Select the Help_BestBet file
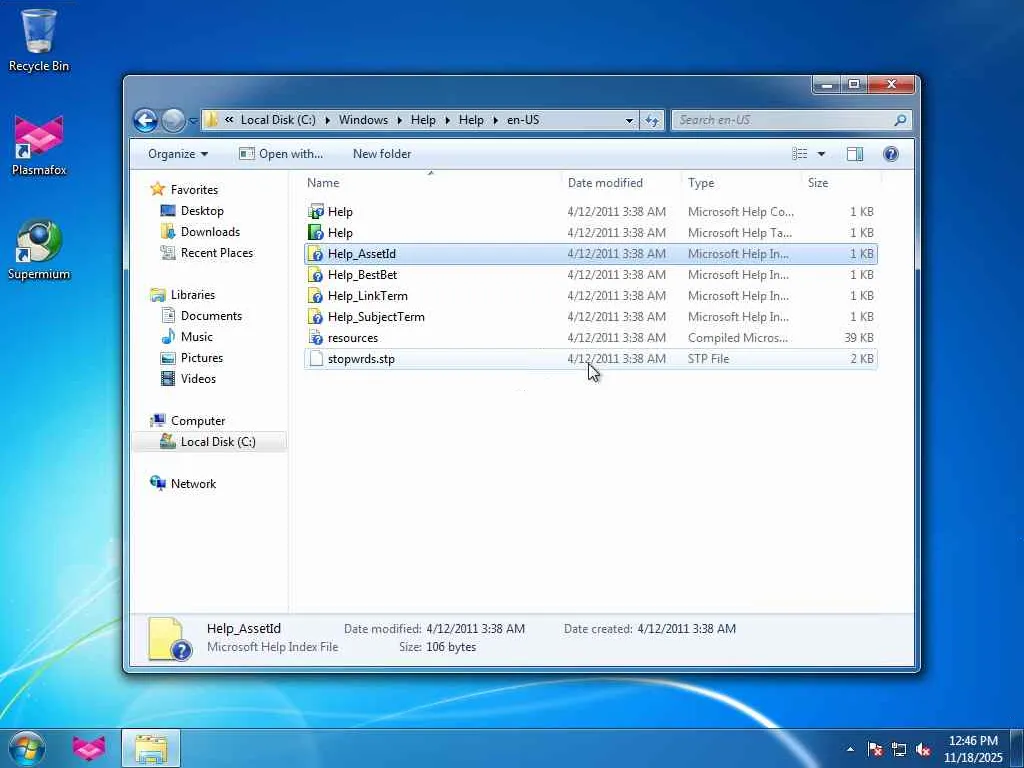Image resolution: width=1024 pixels, height=768 pixels. pos(591,275)
